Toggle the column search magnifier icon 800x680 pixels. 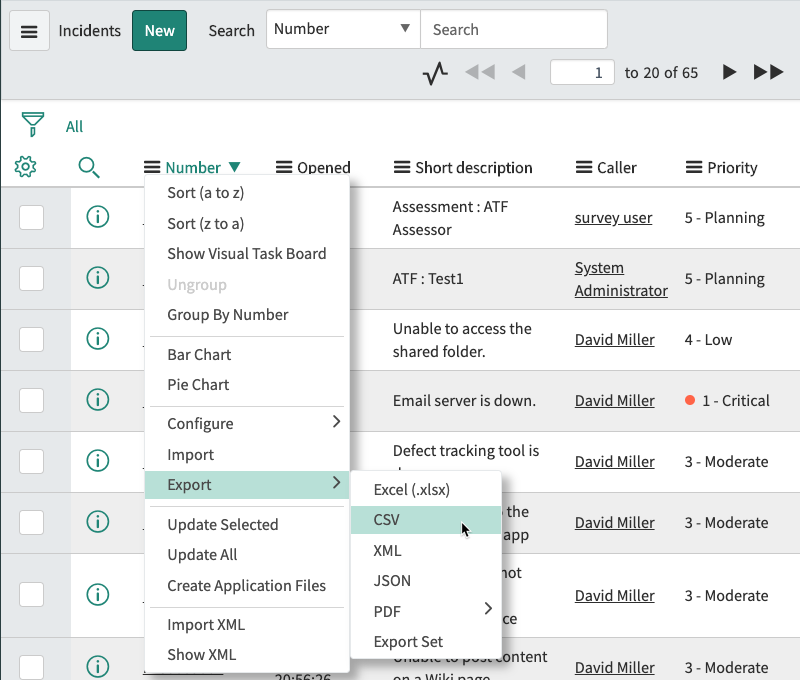click(x=89, y=167)
